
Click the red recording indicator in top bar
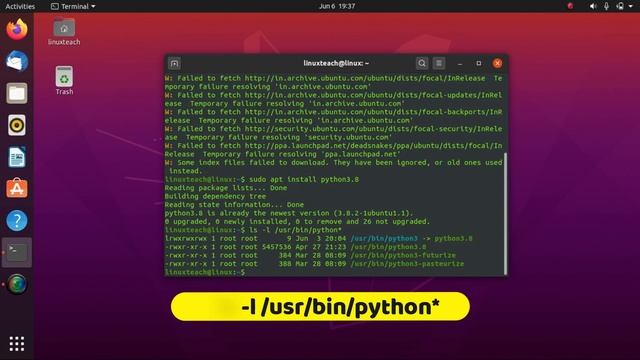pyautogui.click(x=570, y=6)
